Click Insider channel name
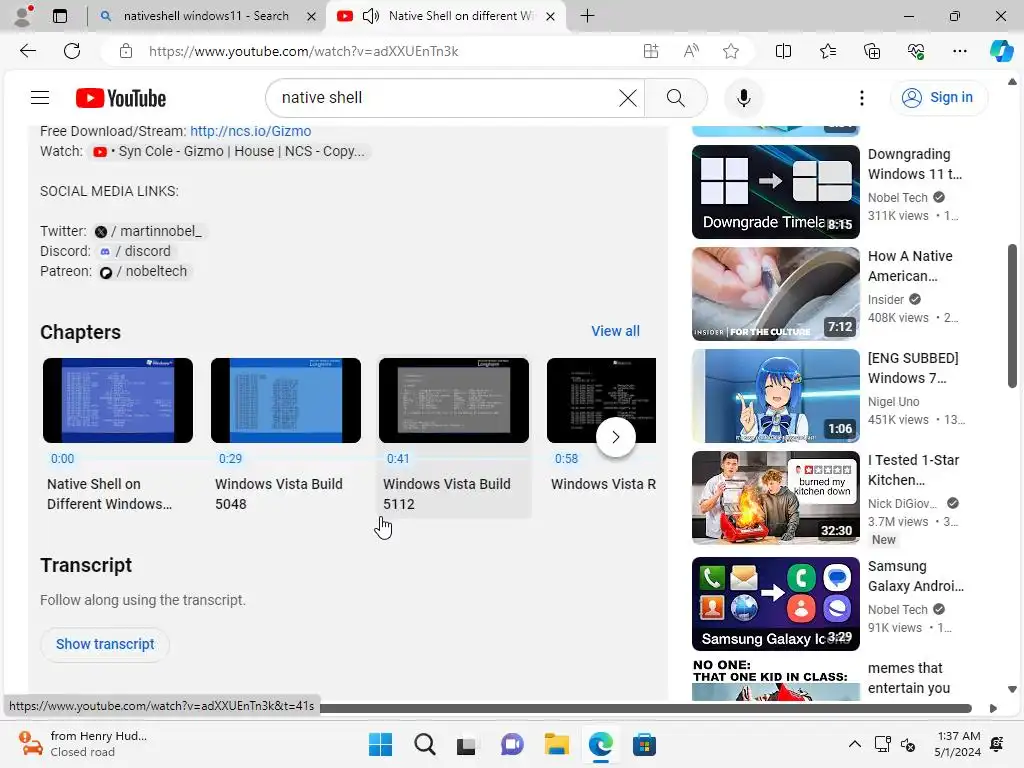Viewport: 1024px width, 768px height. 886,300
